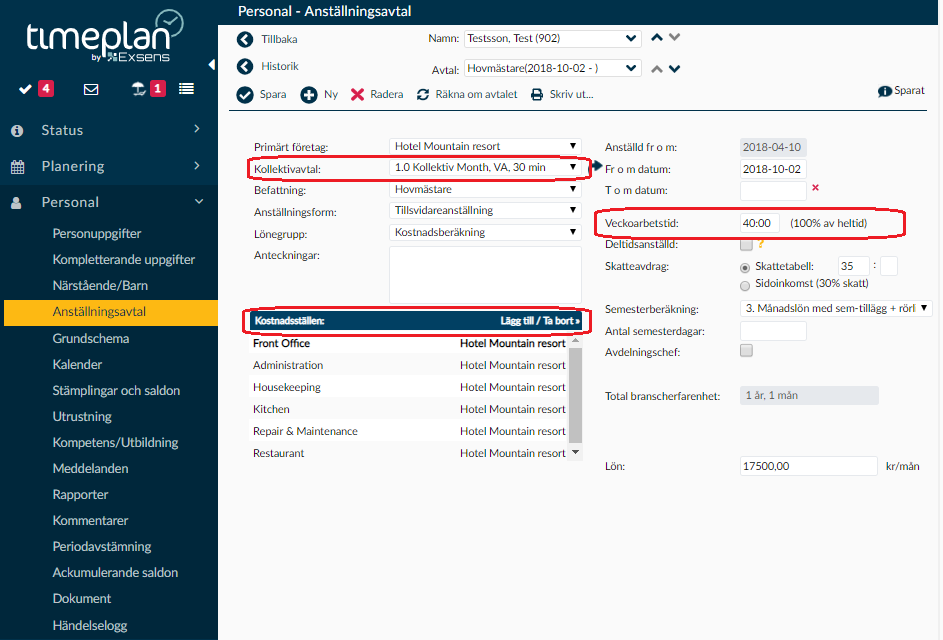Go to the previous name with the up arrow

click(657, 37)
